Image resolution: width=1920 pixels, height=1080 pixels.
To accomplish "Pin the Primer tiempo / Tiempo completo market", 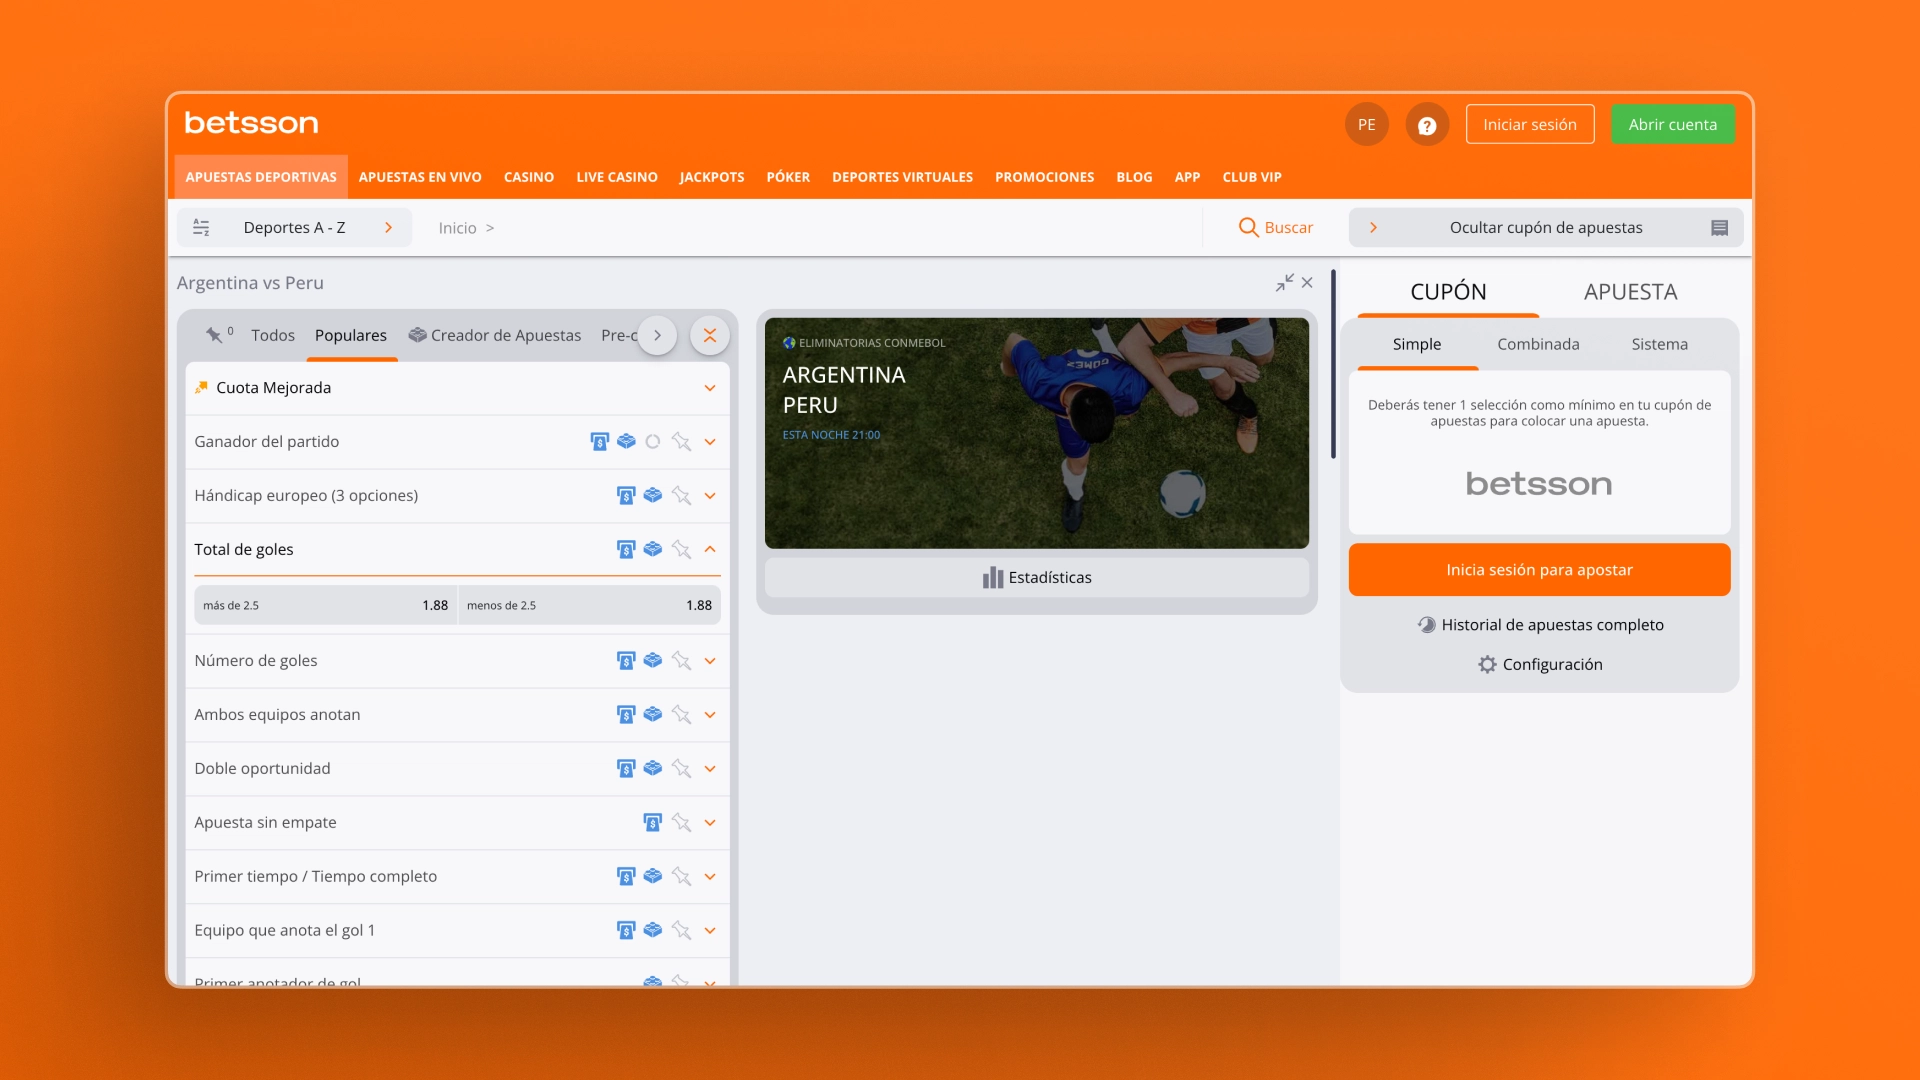I will [x=681, y=876].
